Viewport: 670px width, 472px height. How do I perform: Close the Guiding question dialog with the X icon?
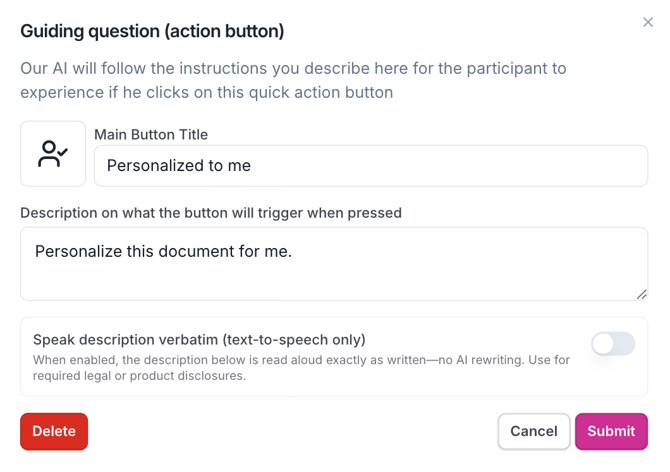click(x=648, y=22)
